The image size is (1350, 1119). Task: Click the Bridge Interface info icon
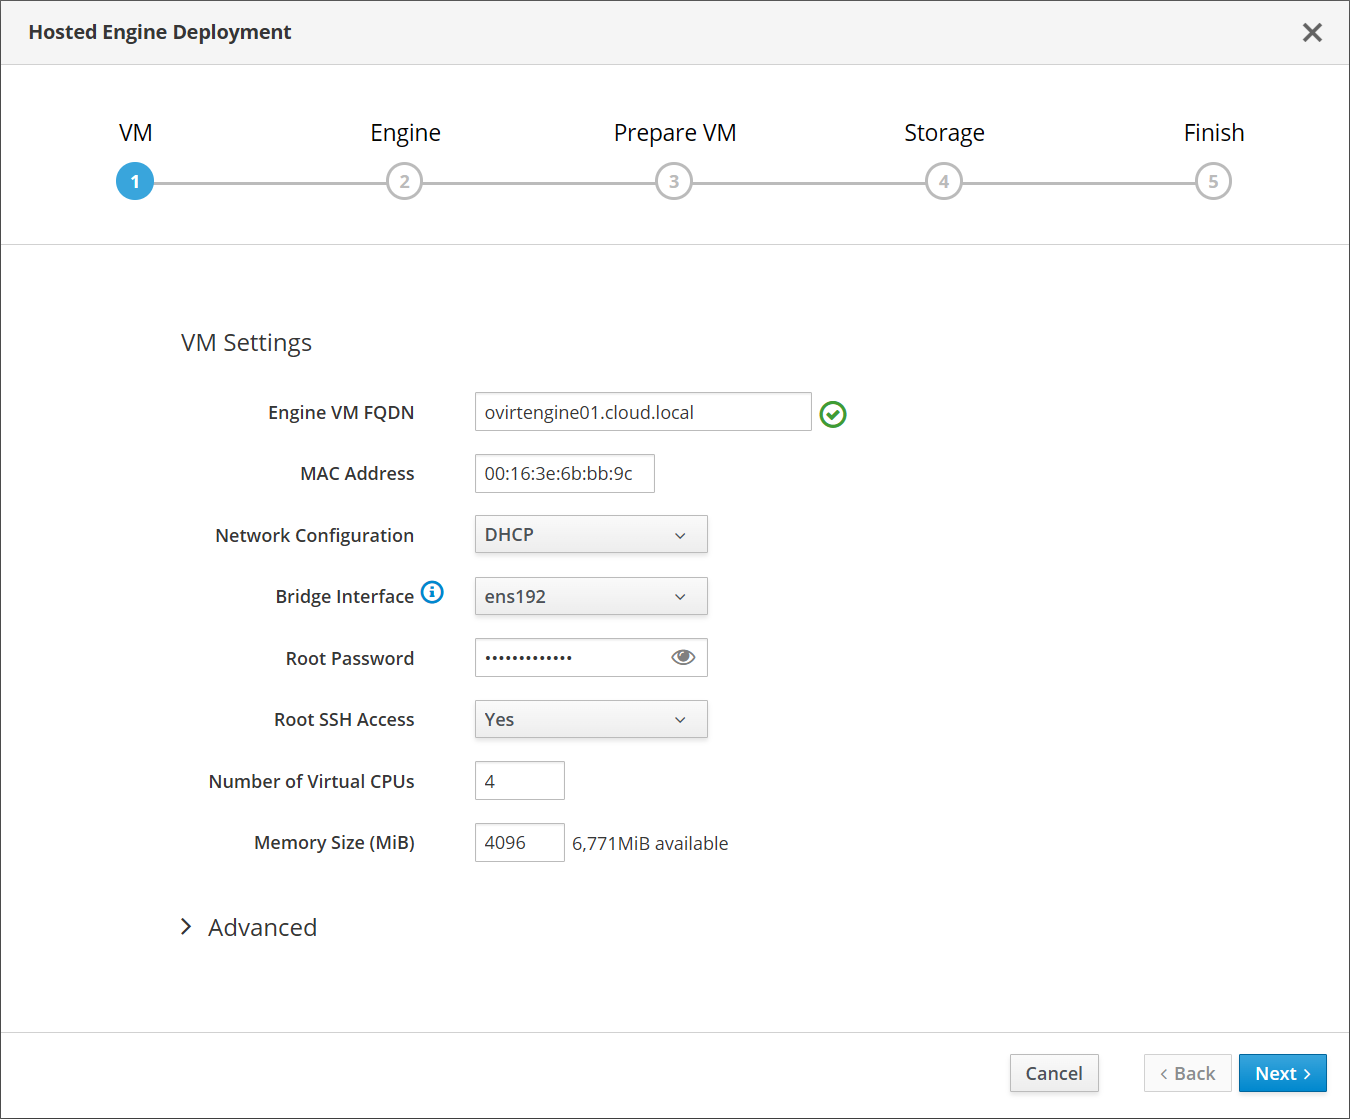pyautogui.click(x=432, y=592)
